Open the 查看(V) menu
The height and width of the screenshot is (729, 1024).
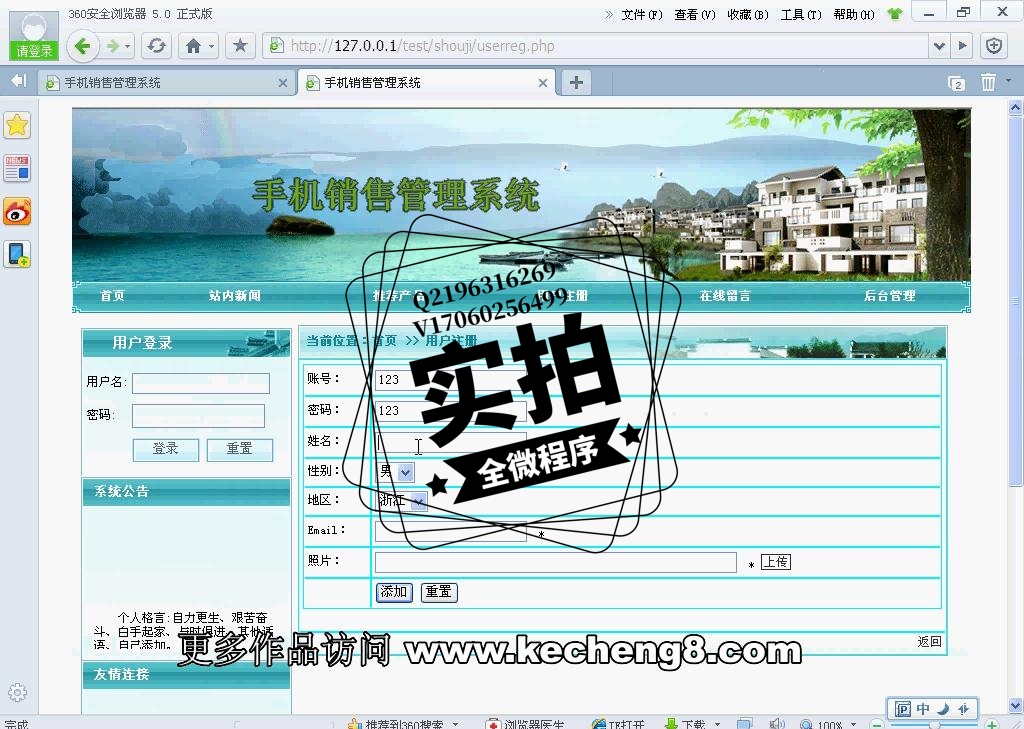click(x=695, y=14)
